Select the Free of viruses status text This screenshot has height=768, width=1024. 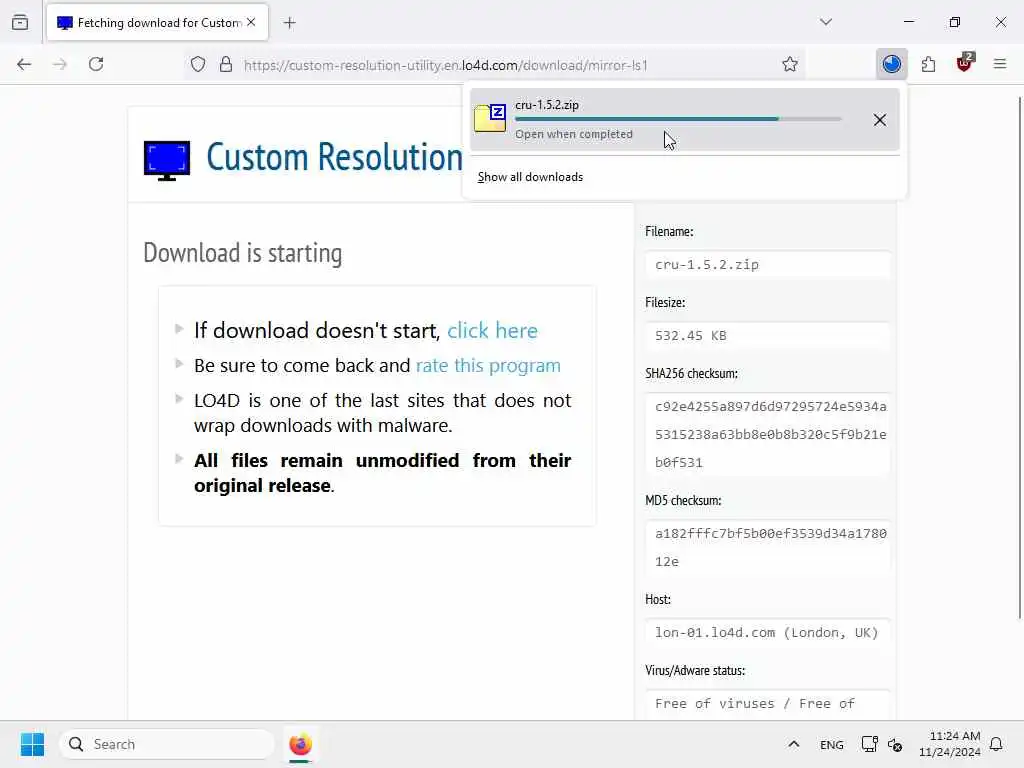pyautogui.click(x=755, y=703)
